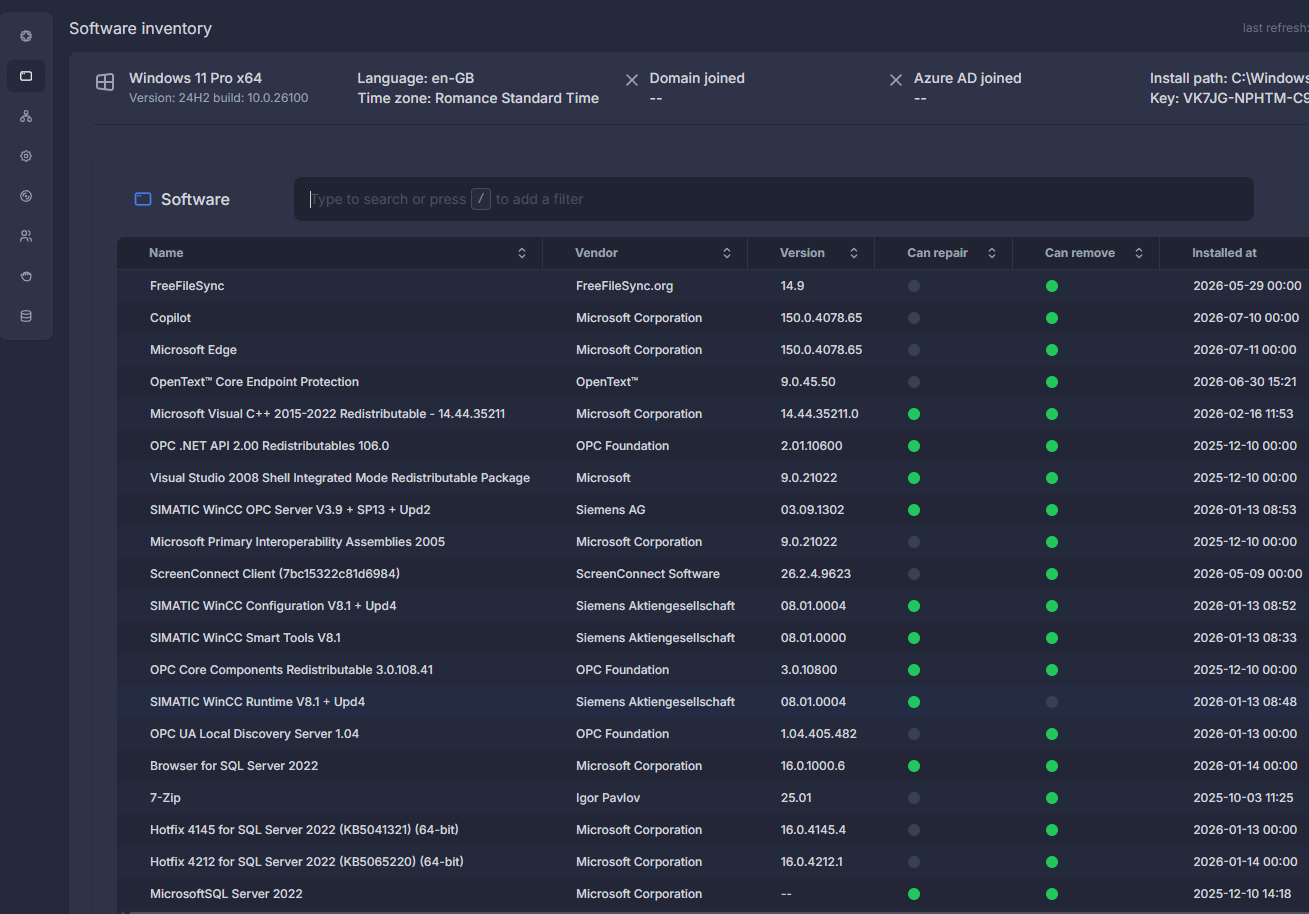Image resolution: width=1309 pixels, height=914 pixels.
Task: Click the Language: en-GB text
Action: click(x=416, y=78)
